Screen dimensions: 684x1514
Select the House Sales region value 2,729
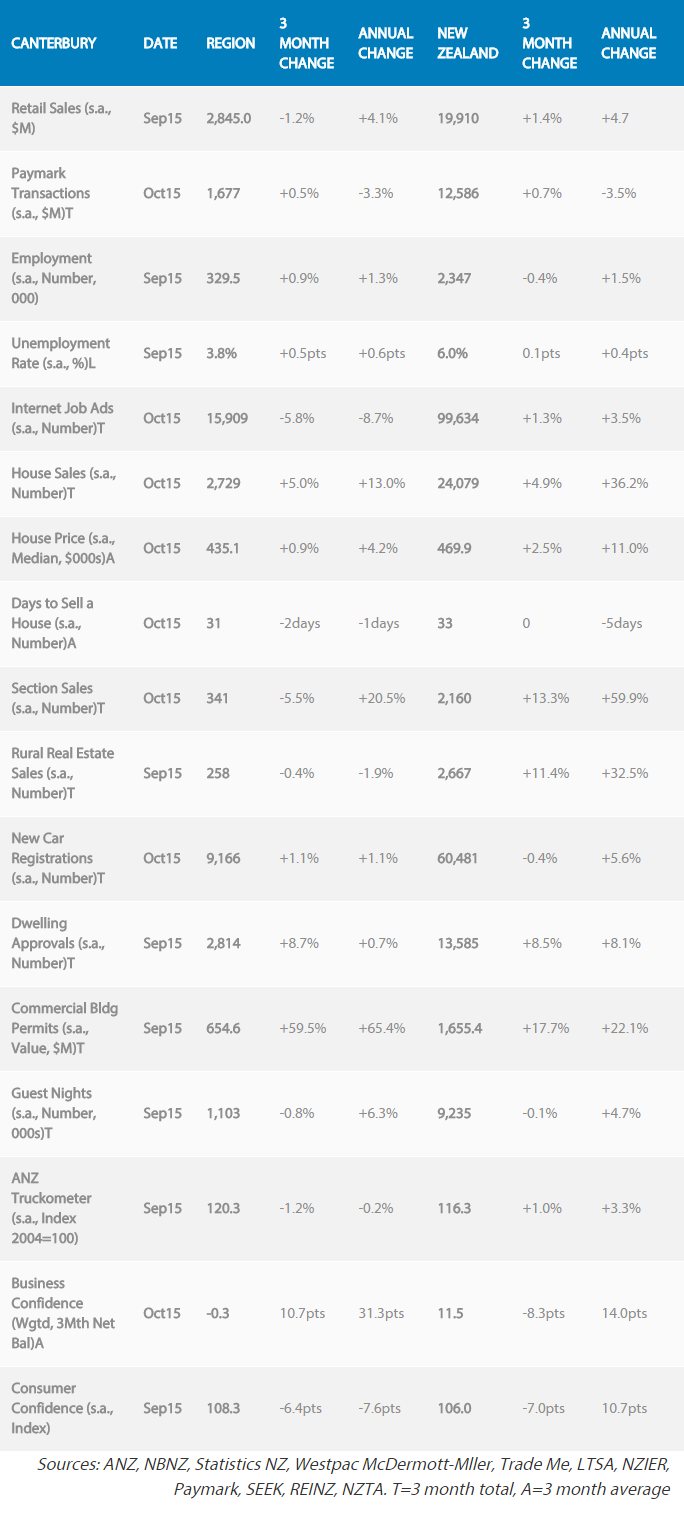(225, 483)
